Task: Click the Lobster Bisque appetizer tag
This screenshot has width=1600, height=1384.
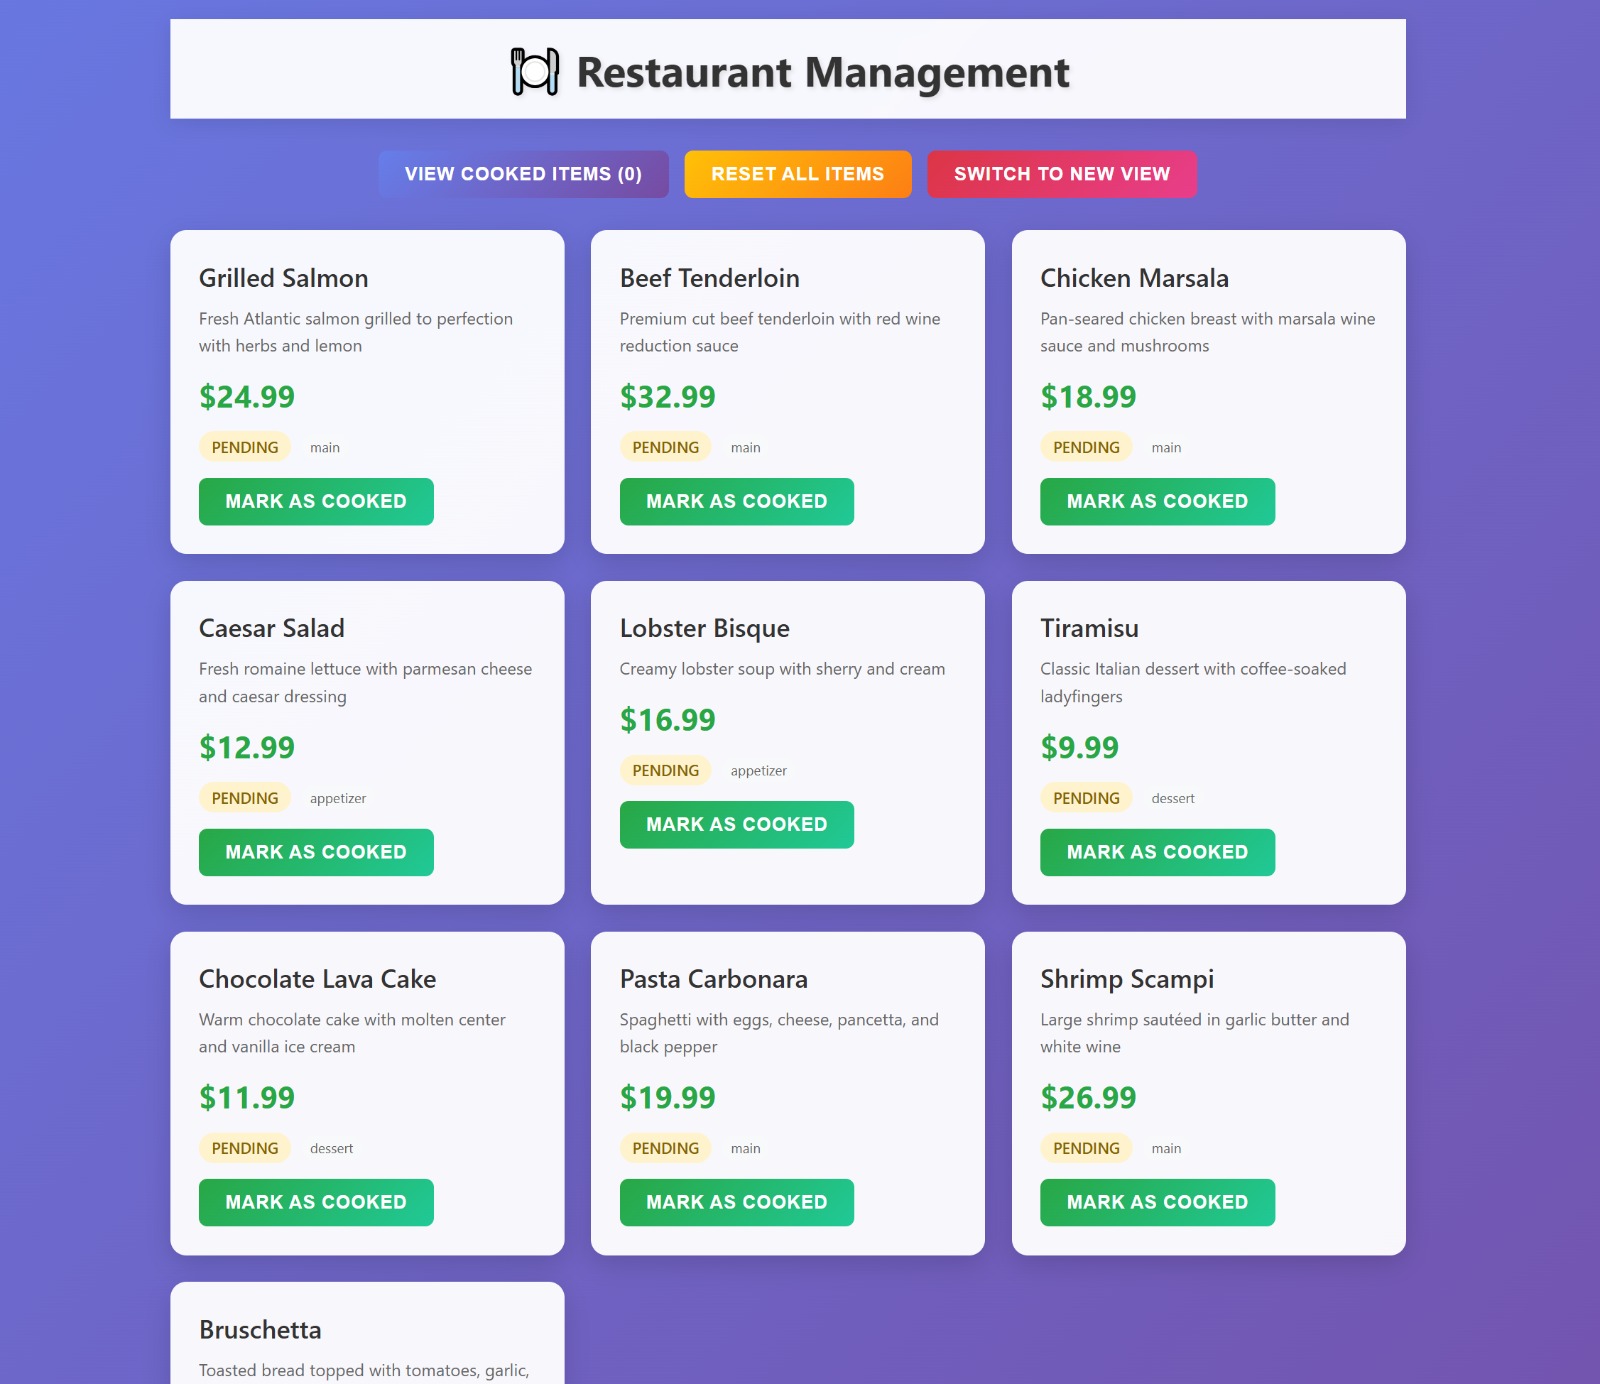Action: click(758, 771)
